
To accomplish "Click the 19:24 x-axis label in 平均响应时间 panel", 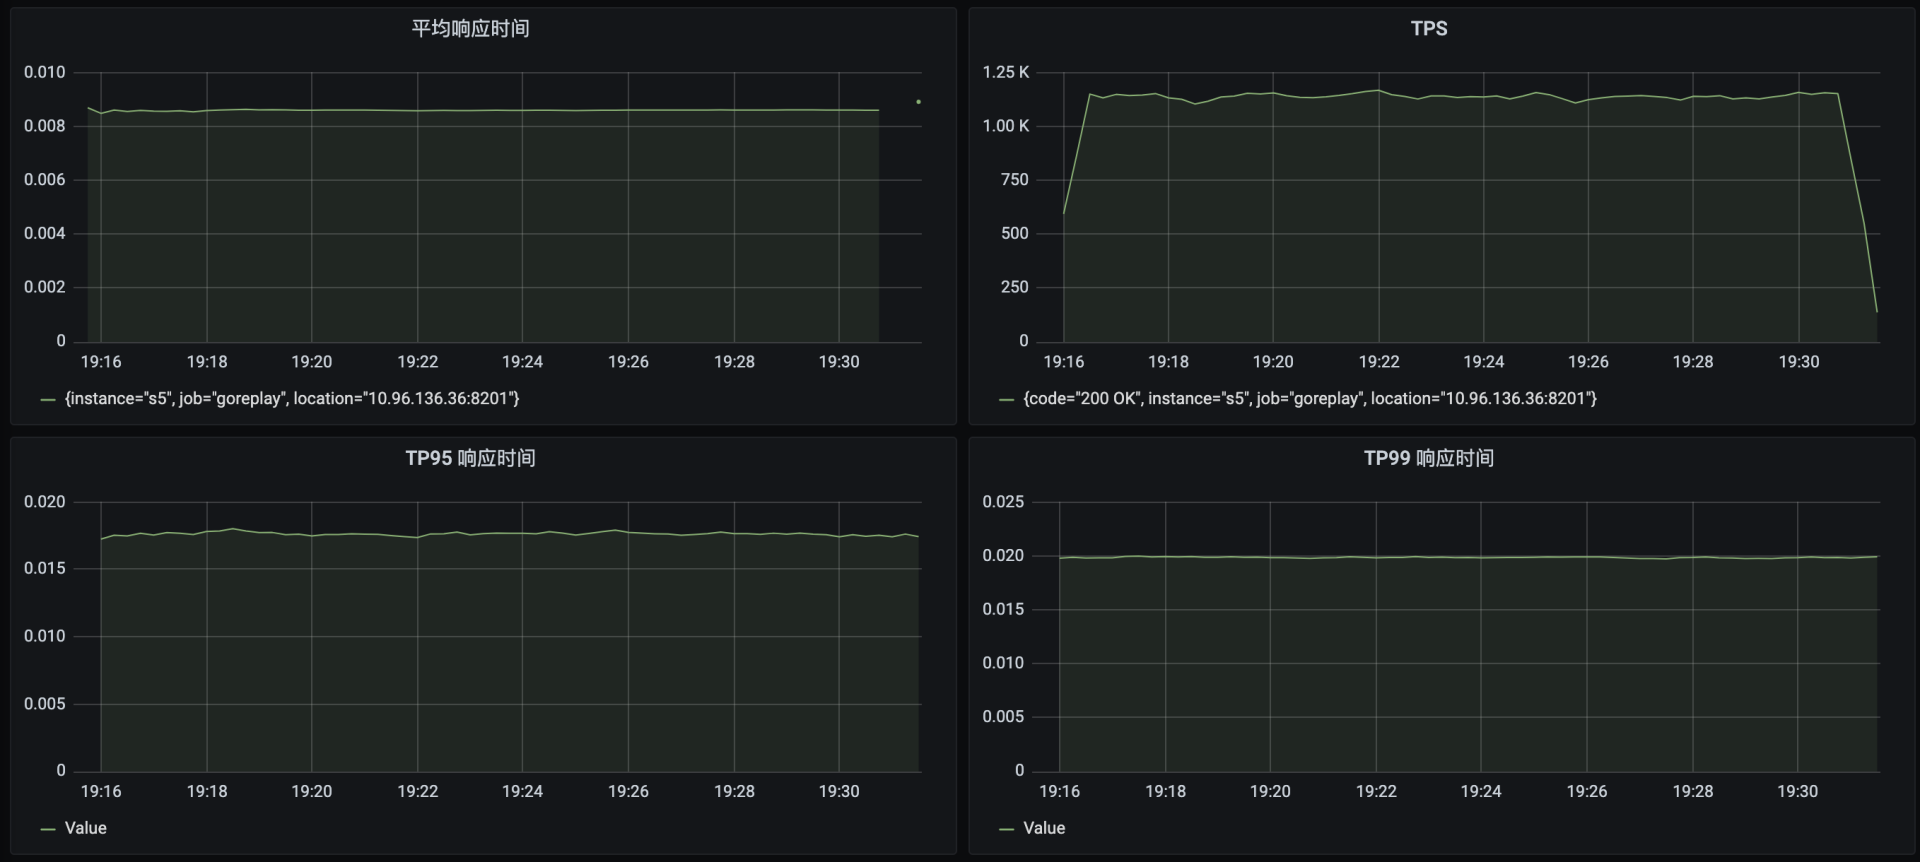I will click(522, 362).
